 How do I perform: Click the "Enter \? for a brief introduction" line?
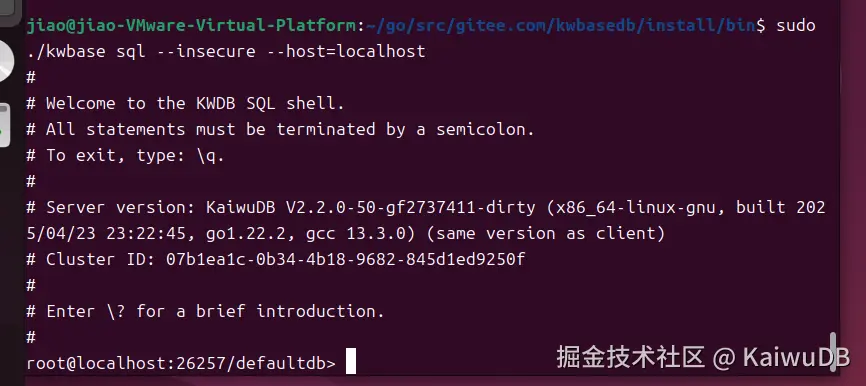(205, 311)
